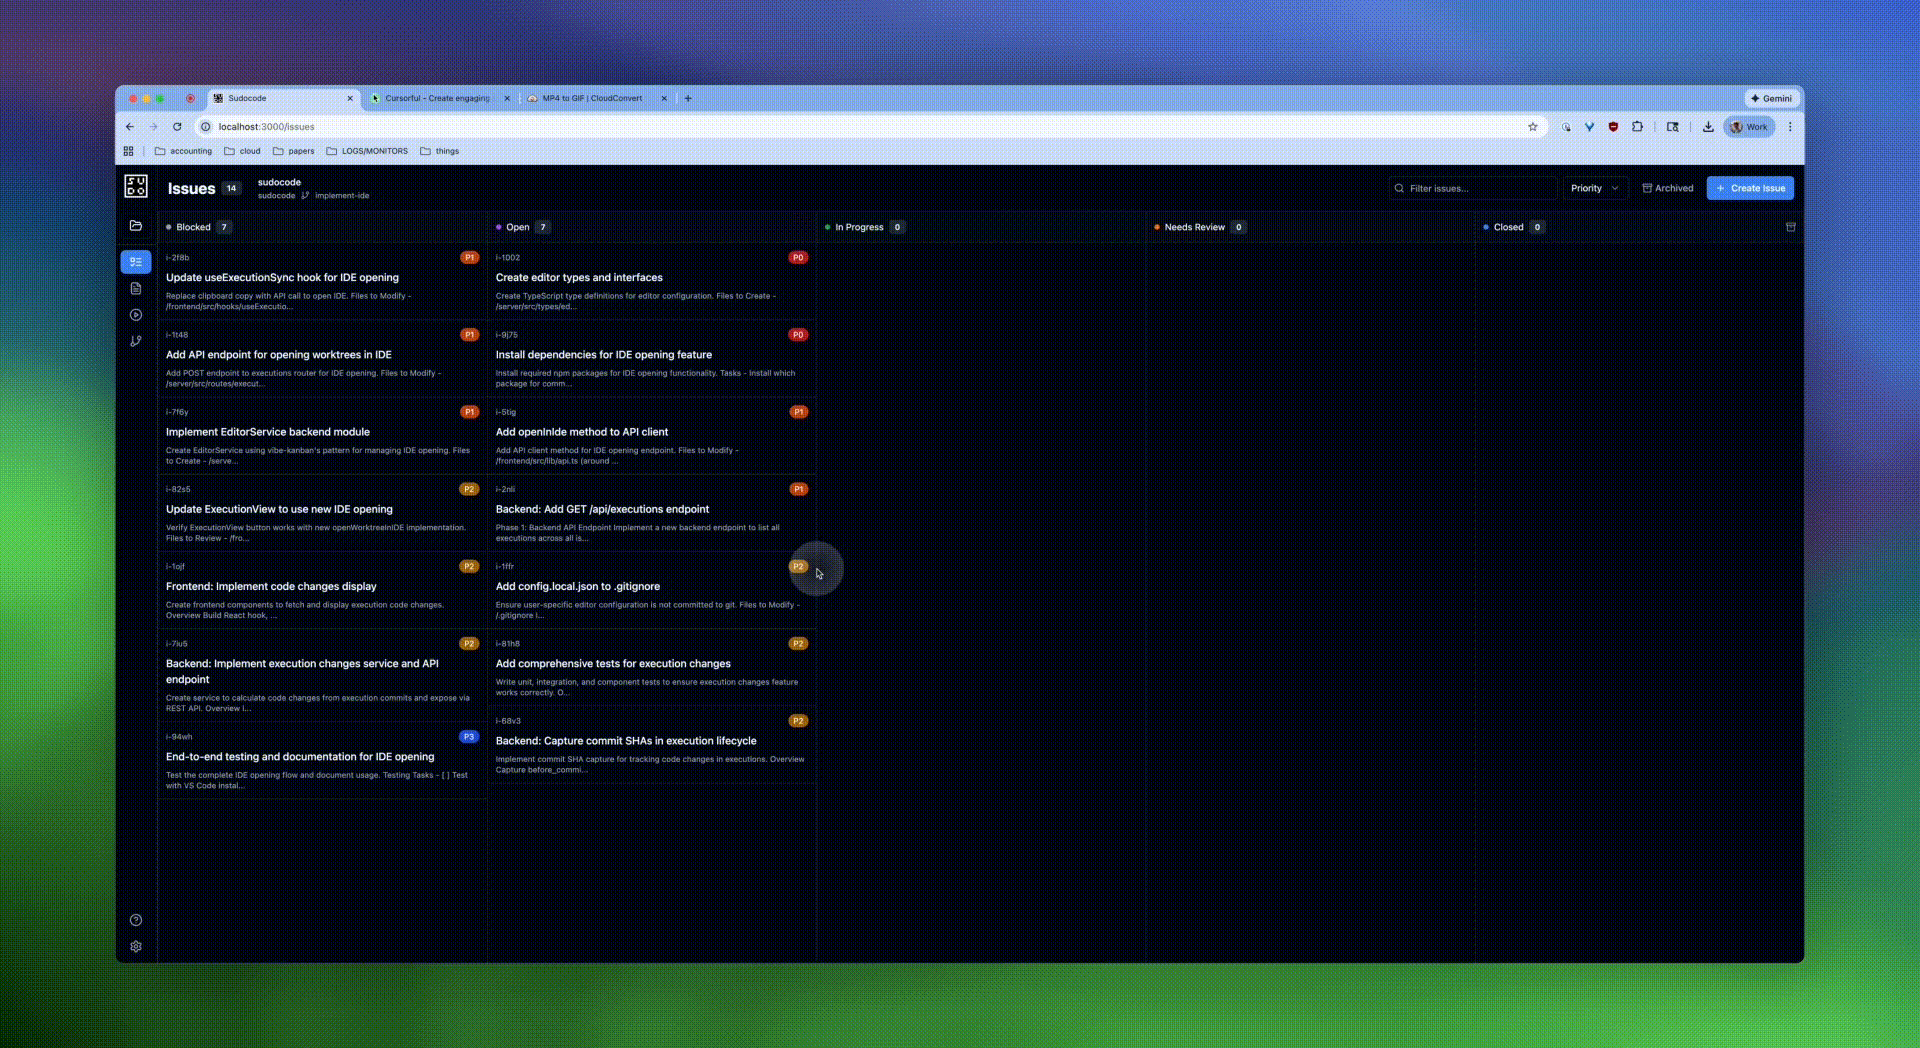Open the bookmarks apps grid icon
Screen dimensions: 1920x1048
[x=128, y=151]
